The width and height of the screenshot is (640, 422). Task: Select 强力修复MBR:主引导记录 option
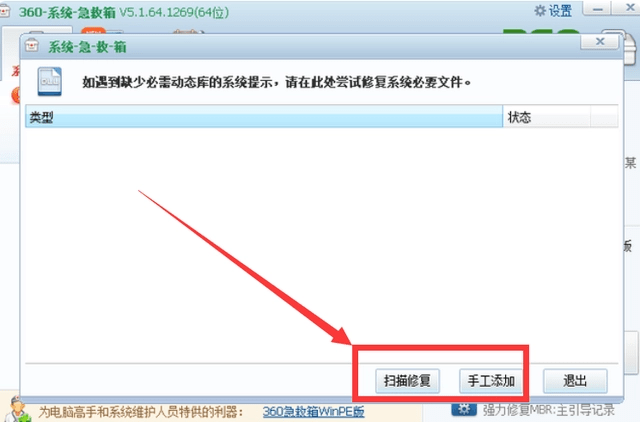(549, 410)
